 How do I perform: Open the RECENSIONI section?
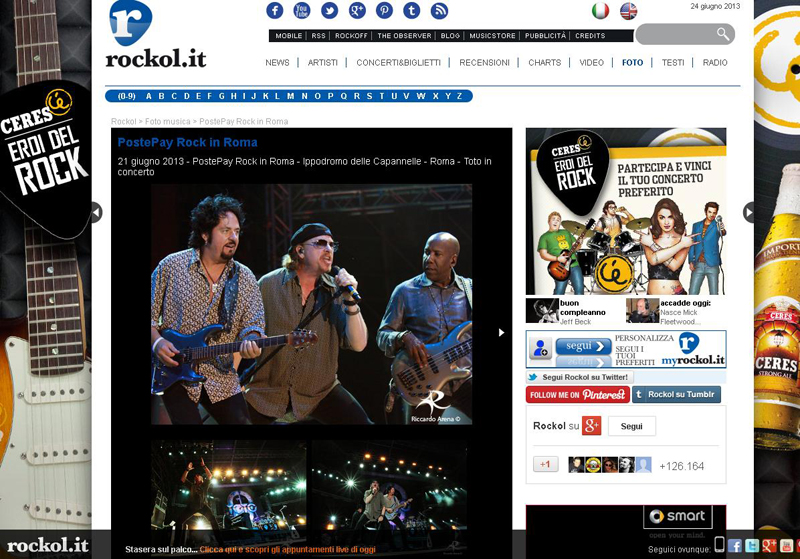pos(484,62)
